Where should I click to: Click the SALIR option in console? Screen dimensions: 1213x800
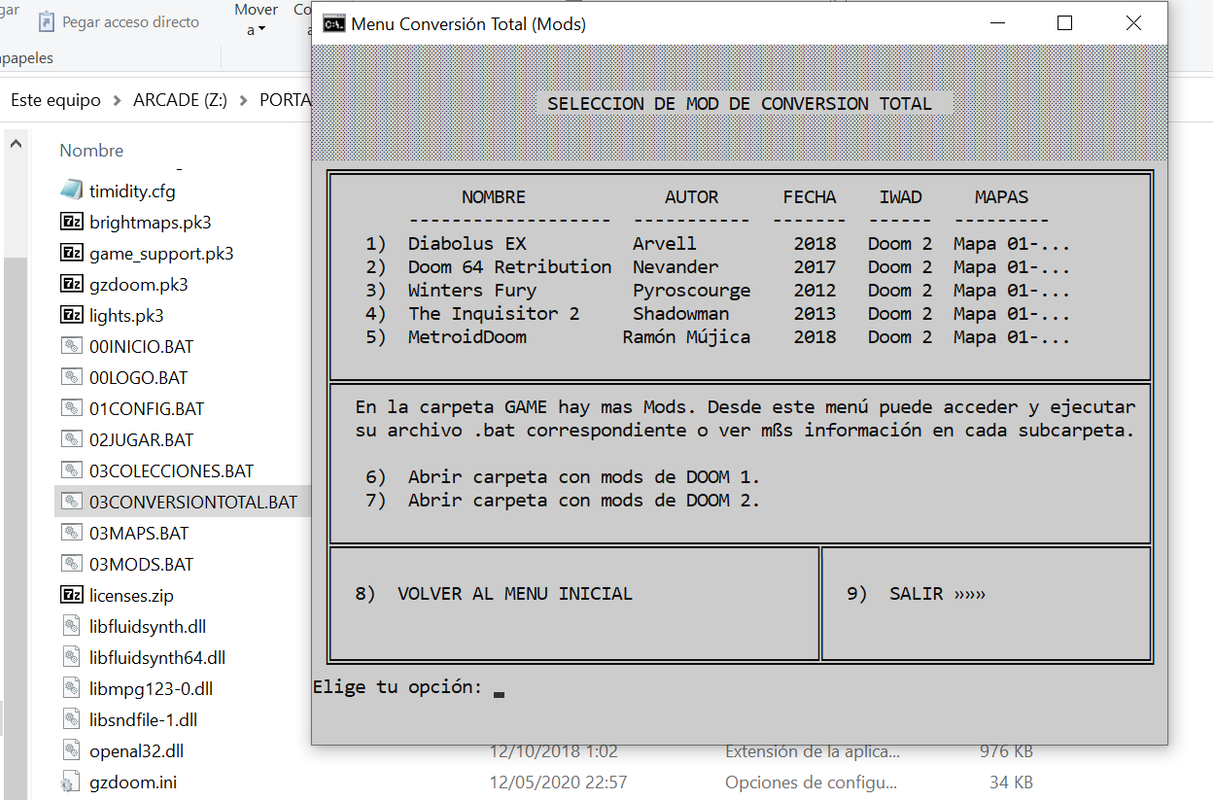click(916, 593)
